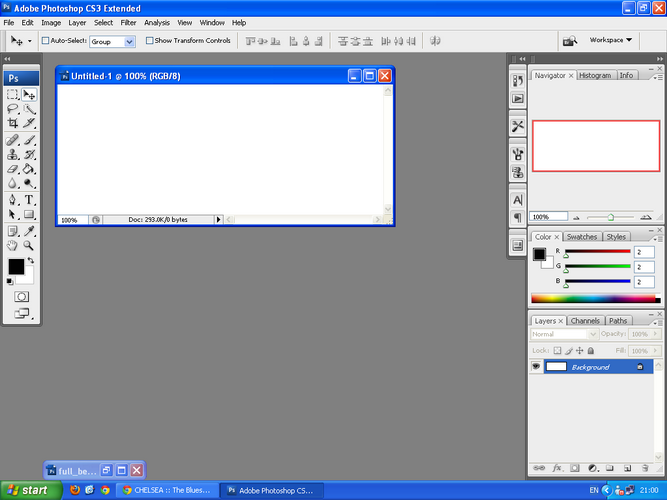Screen dimensions: 667x500
Task: Select the Eraser tool
Action: [13, 169]
